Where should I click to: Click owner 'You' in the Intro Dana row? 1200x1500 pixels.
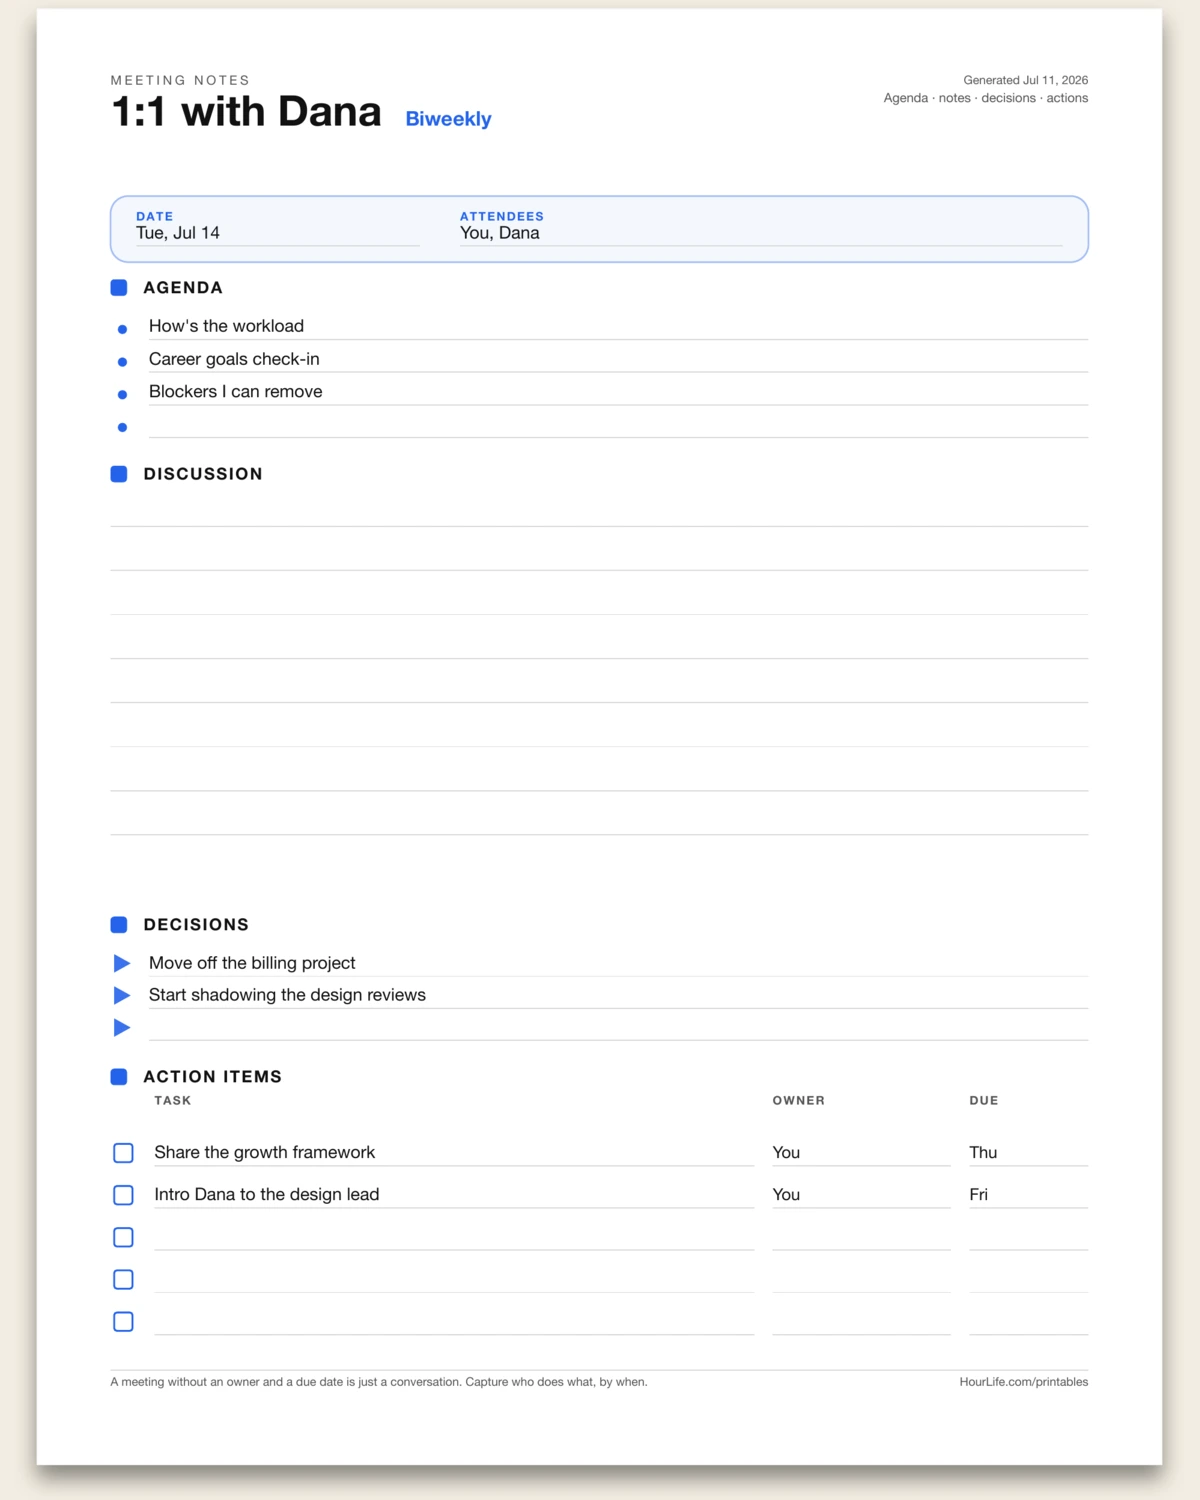[x=786, y=1195]
